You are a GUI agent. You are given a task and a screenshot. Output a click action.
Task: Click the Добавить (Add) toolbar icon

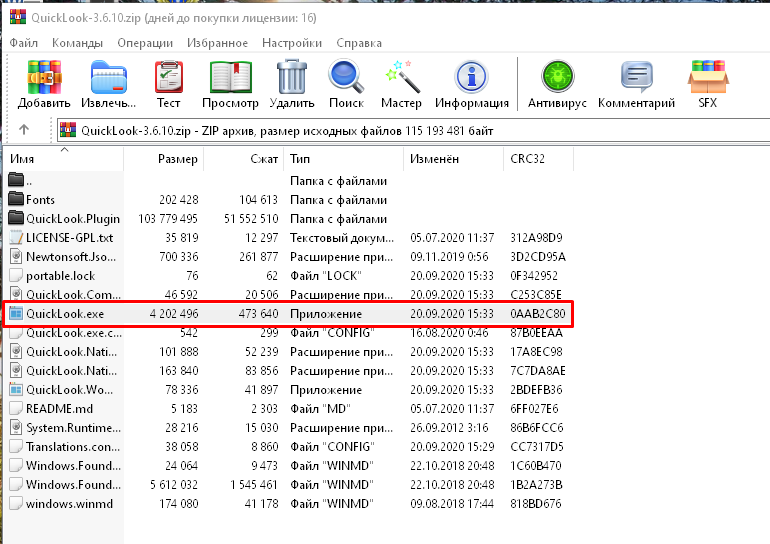tap(44, 77)
